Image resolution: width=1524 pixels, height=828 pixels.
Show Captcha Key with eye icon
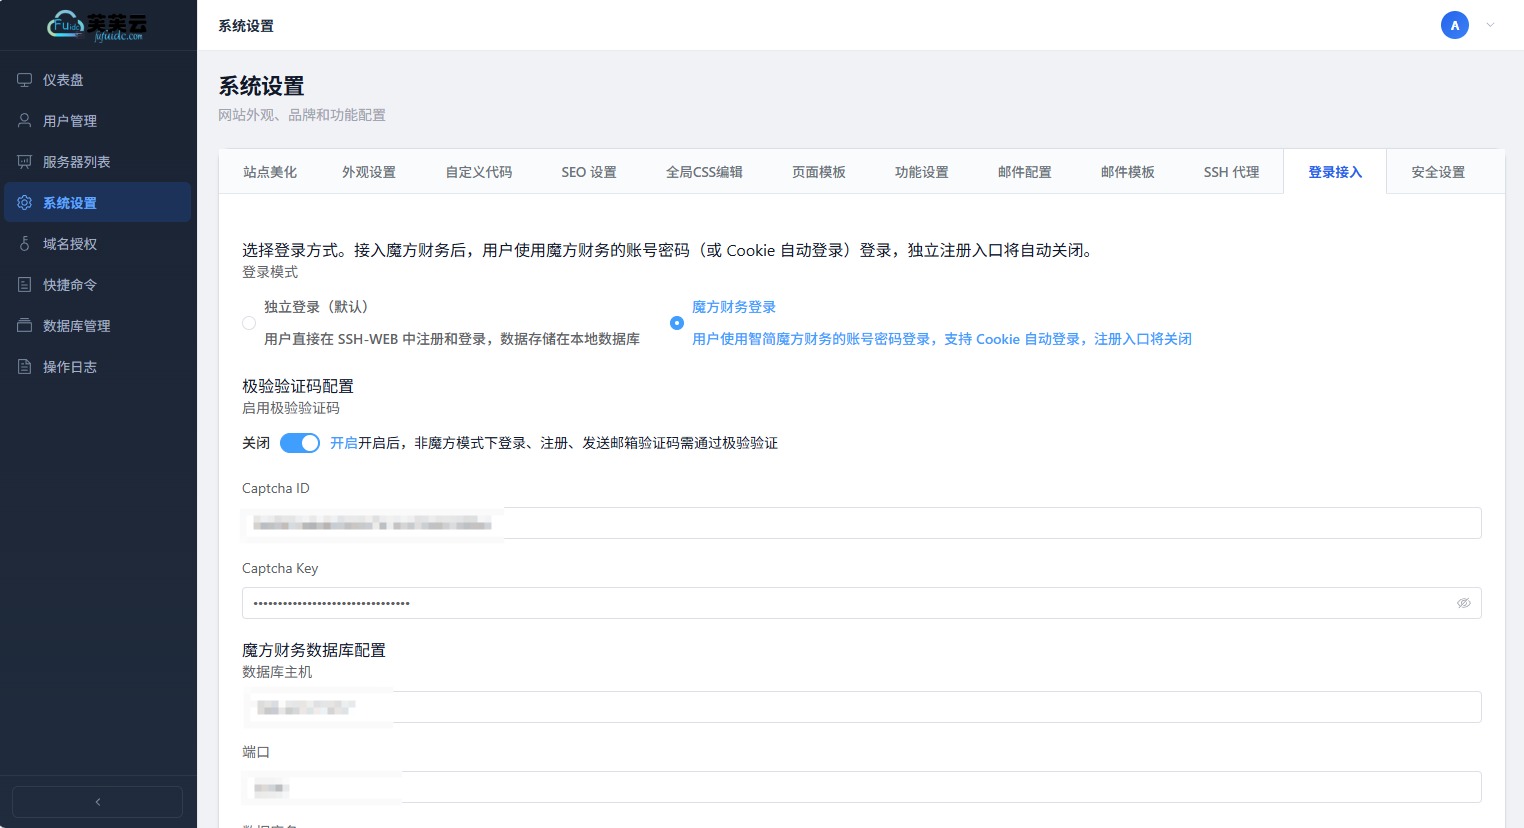click(1464, 603)
